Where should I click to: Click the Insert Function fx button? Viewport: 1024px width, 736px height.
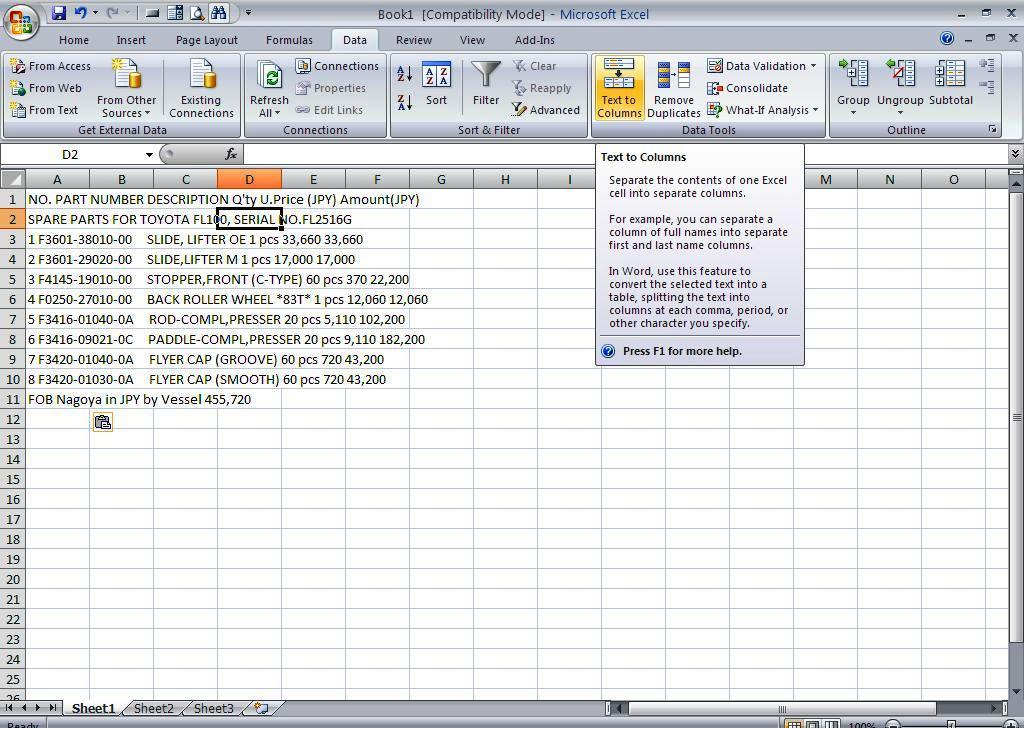coord(231,154)
